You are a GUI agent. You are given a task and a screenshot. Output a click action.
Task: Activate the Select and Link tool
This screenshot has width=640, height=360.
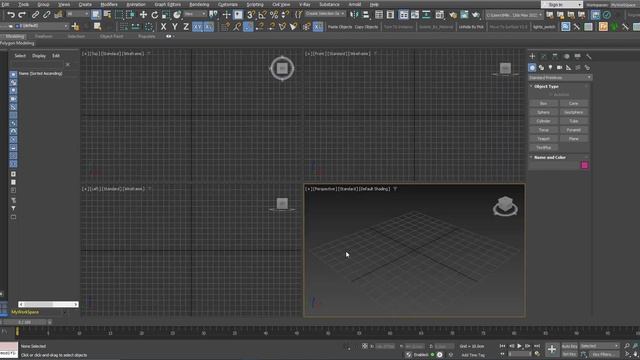(36, 15)
